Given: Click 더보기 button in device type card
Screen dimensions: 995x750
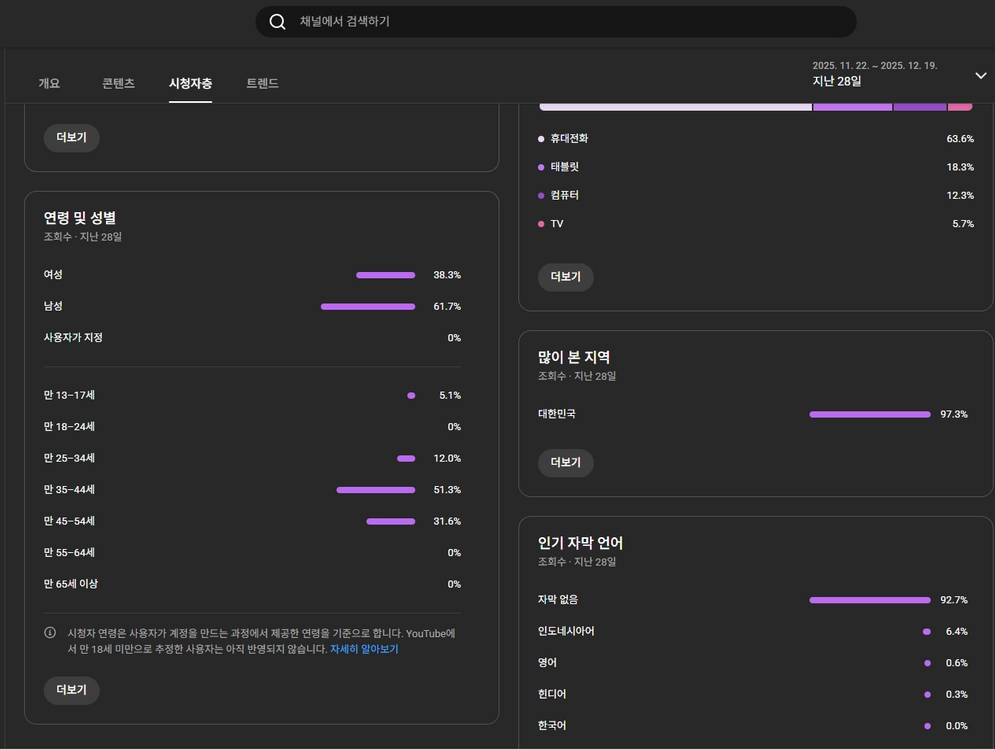Looking at the screenshot, I should pyautogui.click(x=565, y=277).
